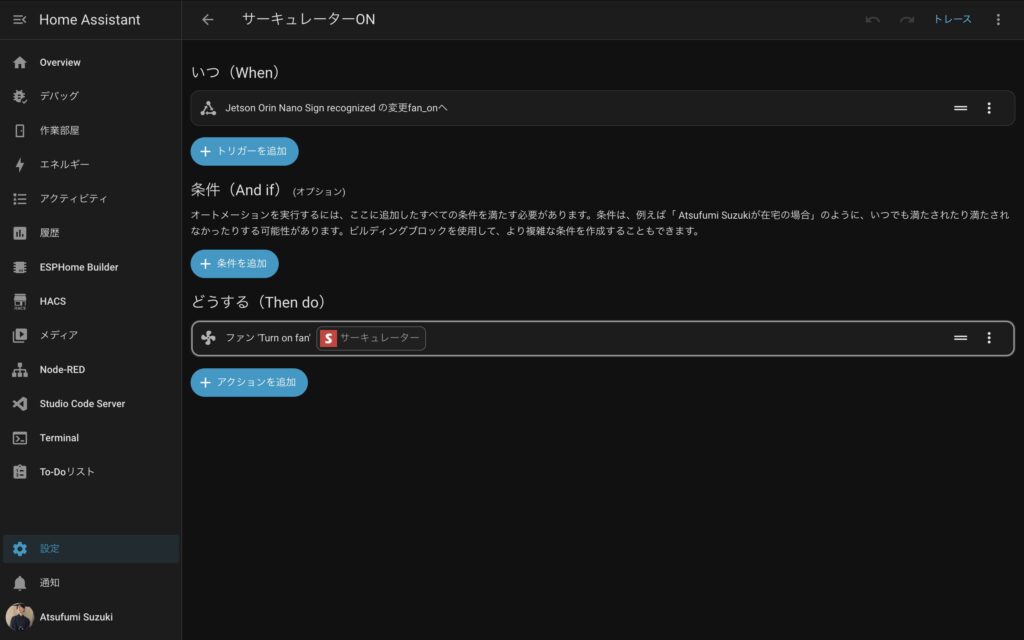Open the Terminal sidebar item

[x=58, y=438]
